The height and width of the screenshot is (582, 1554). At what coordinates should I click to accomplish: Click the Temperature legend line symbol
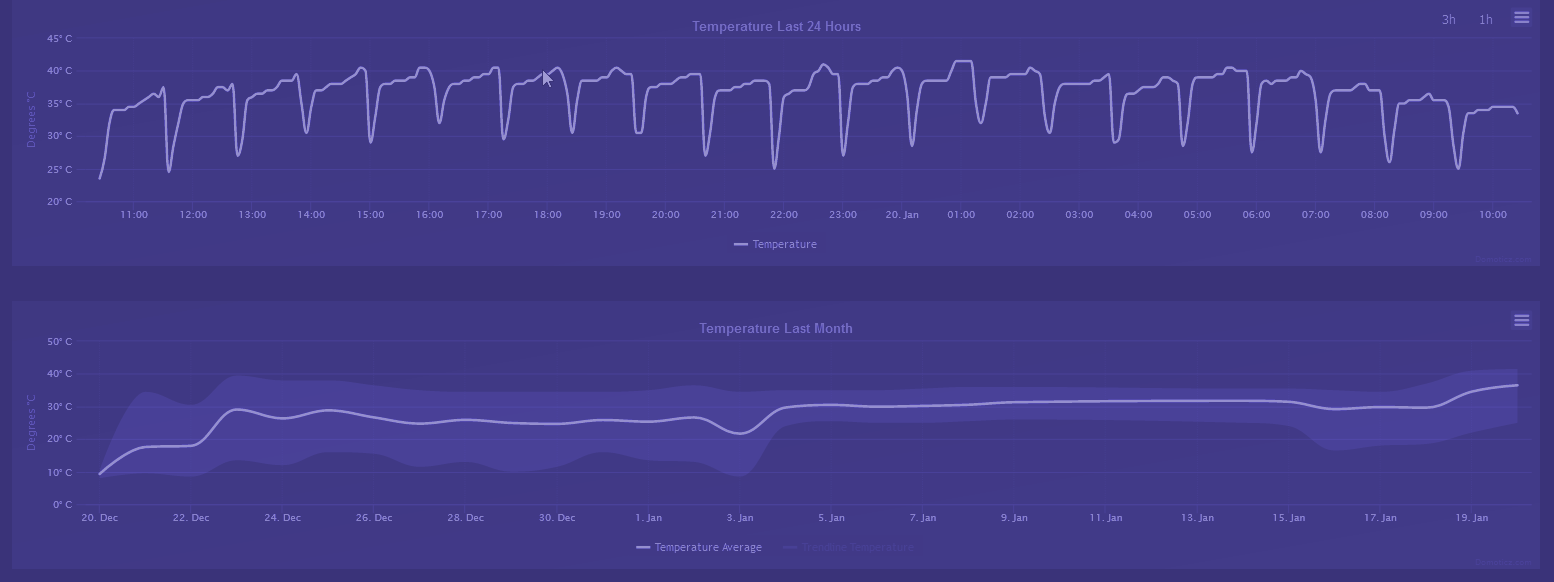pyautogui.click(x=741, y=244)
